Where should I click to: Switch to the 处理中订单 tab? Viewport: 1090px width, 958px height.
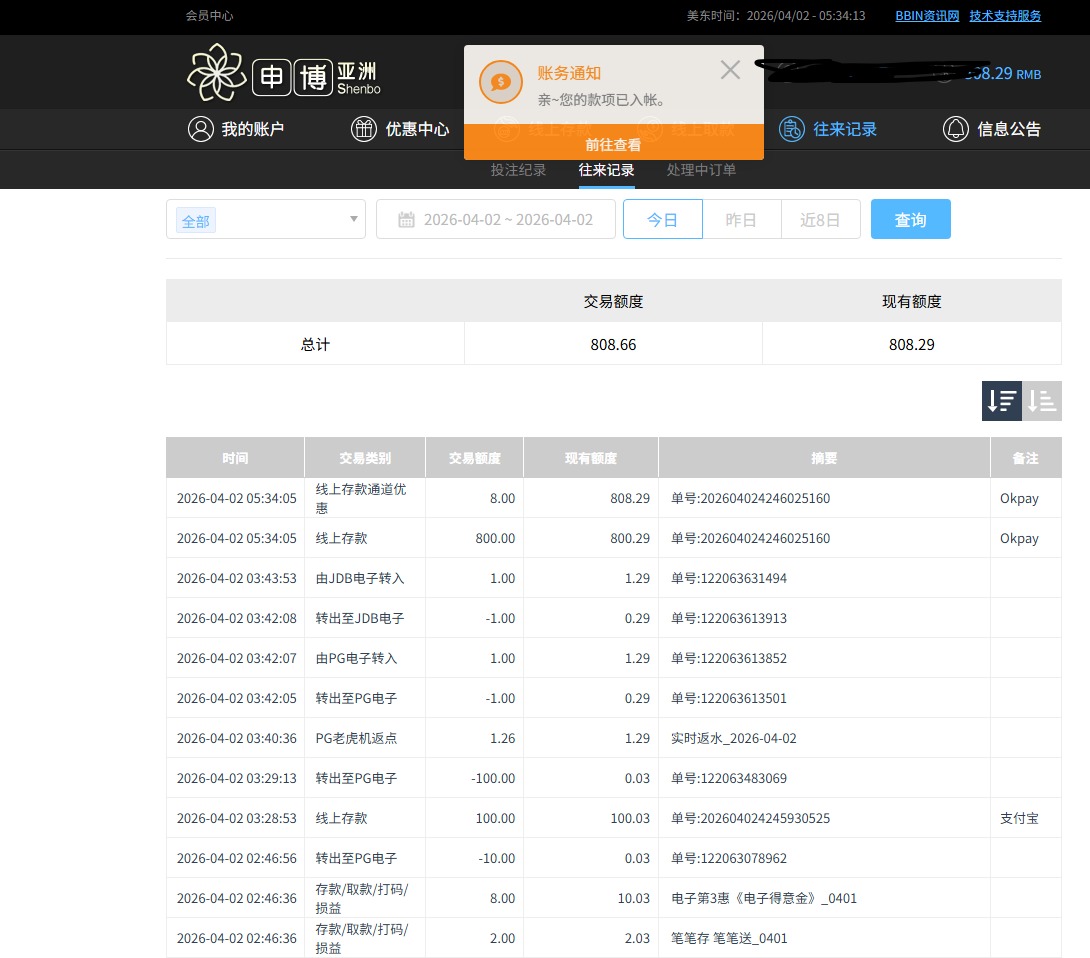tap(701, 170)
